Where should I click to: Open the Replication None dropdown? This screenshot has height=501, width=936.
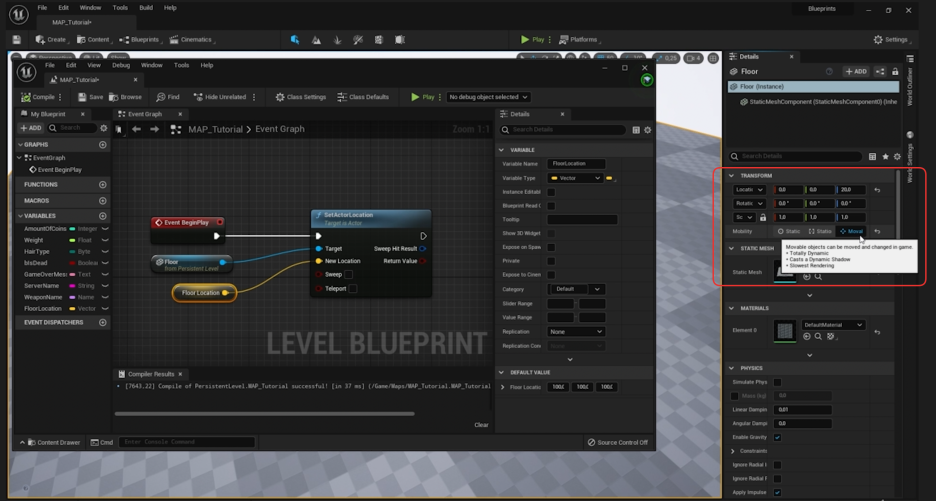point(575,332)
